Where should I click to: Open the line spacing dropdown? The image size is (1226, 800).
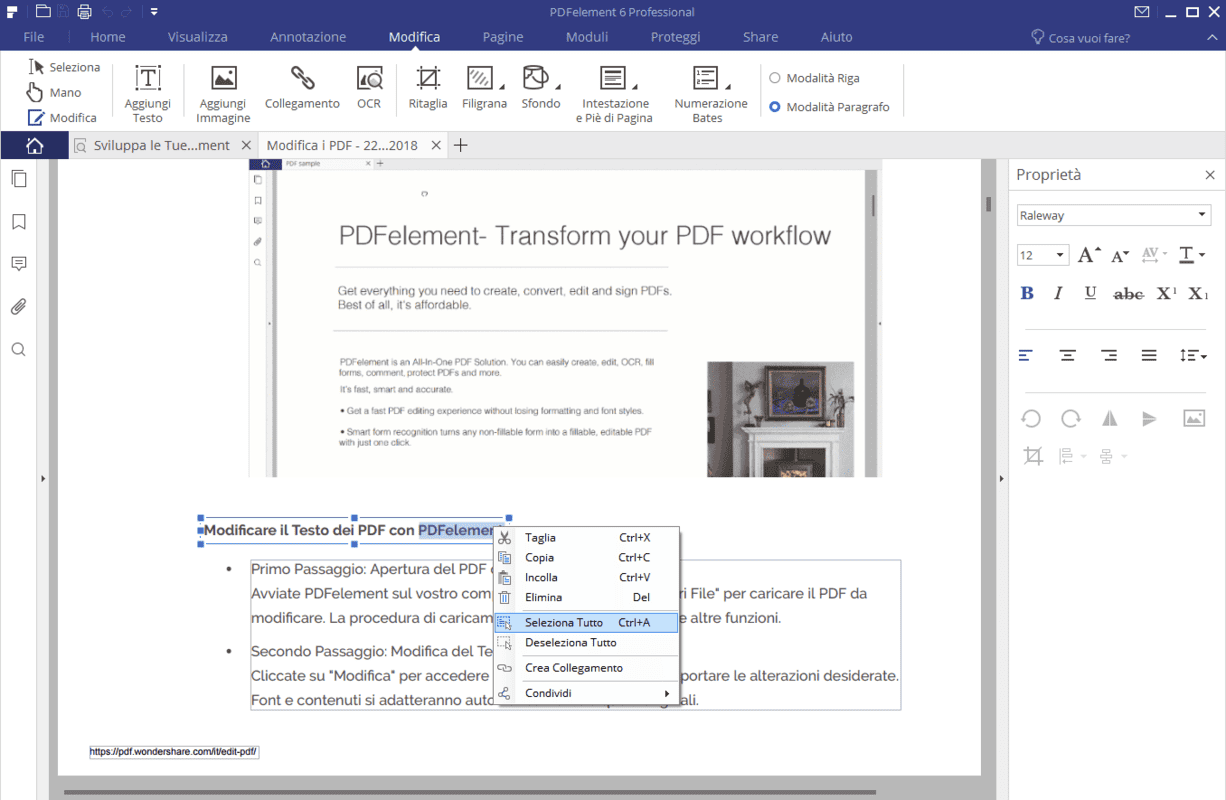coord(1194,355)
